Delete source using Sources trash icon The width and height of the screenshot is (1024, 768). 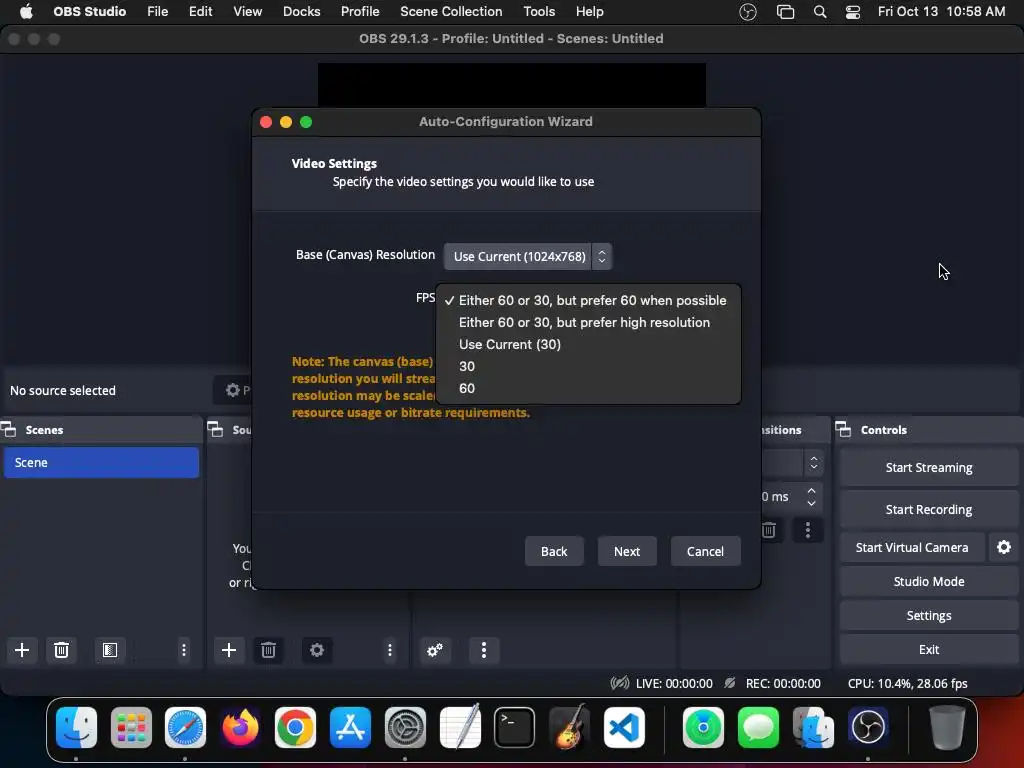[268, 650]
